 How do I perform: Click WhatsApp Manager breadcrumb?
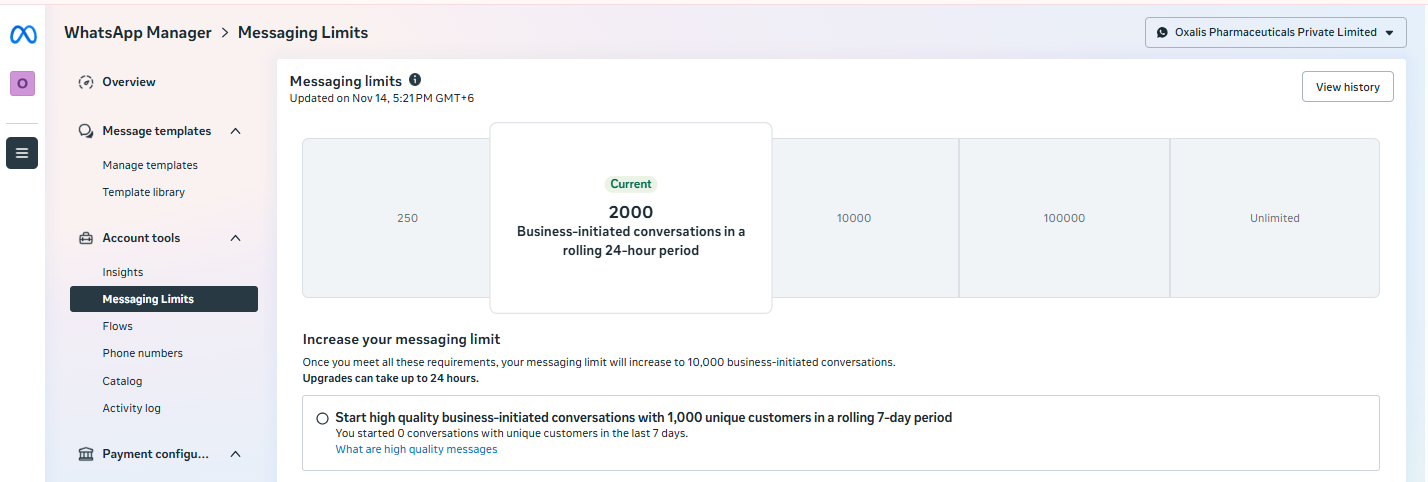click(x=138, y=33)
